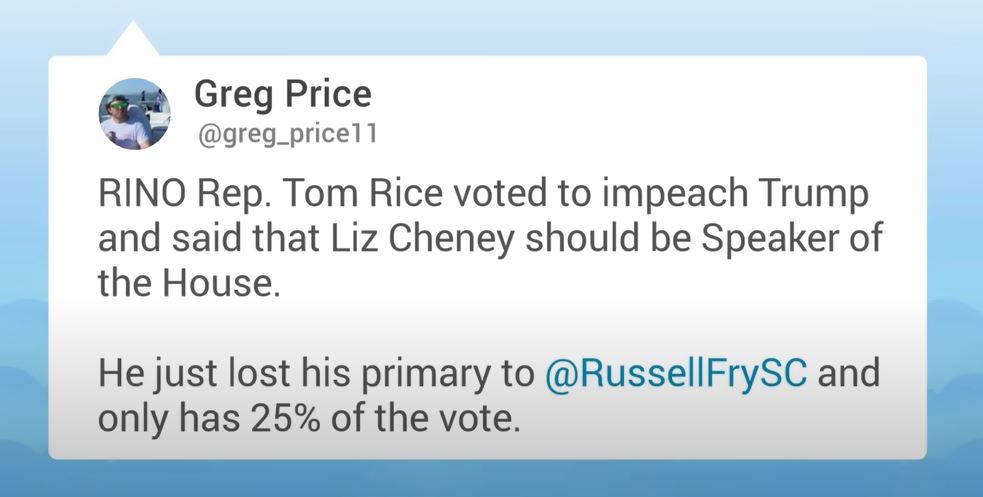The height and width of the screenshot is (497, 983).
Task: Click the Greg Price display name
Action: click(x=283, y=95)
